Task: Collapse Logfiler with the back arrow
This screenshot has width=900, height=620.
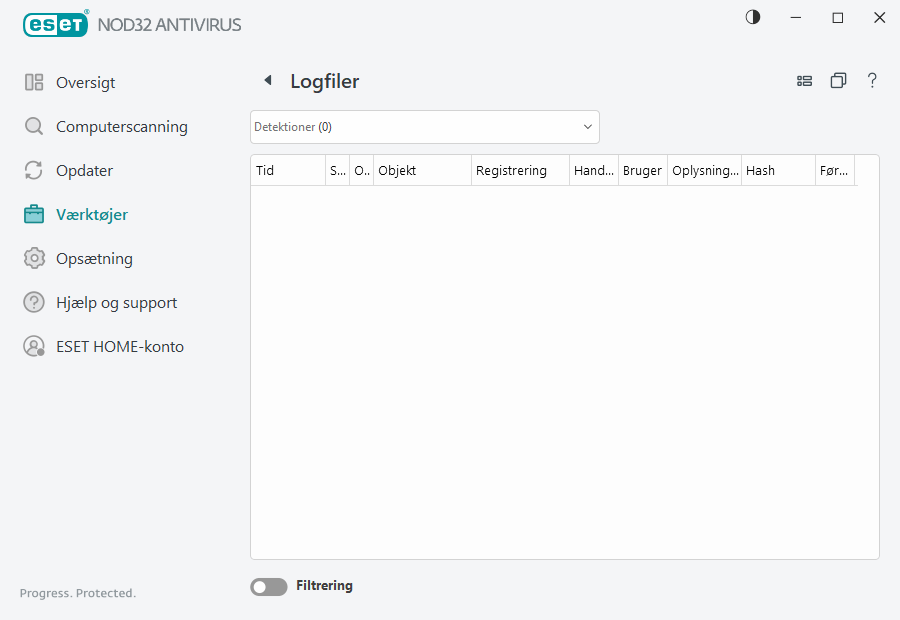Action: click(267, 79)
